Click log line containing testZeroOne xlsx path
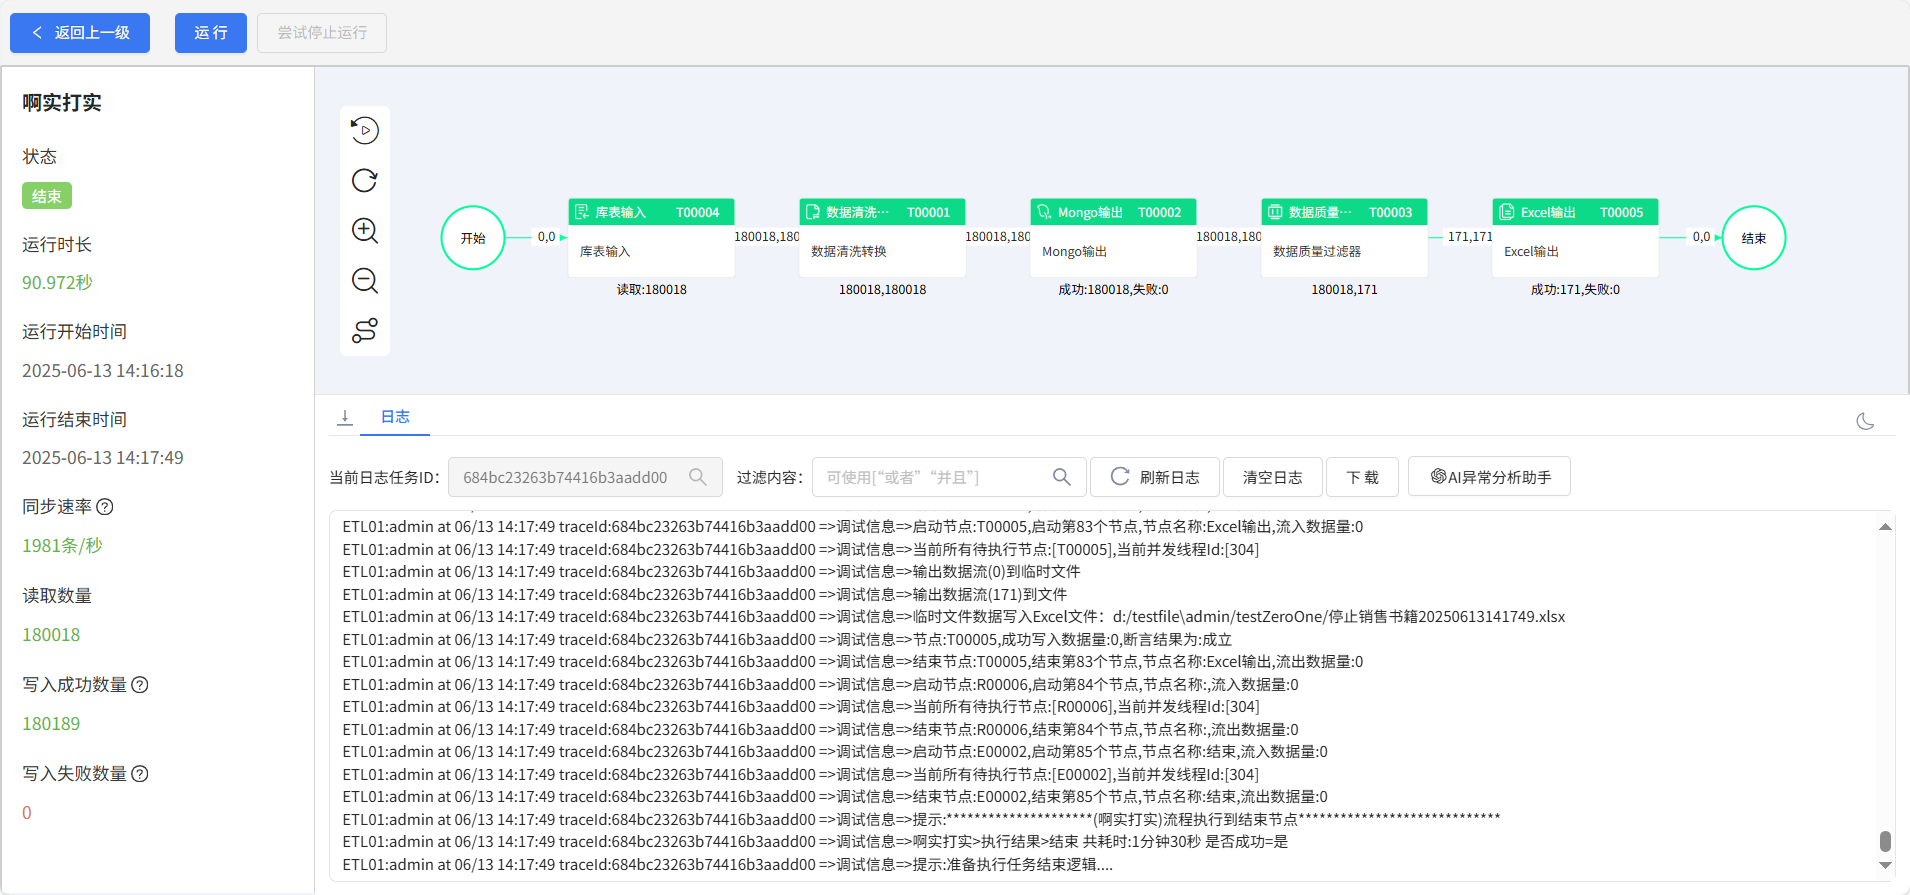This screenshot has width=1910, height=895. pos(954,617)
